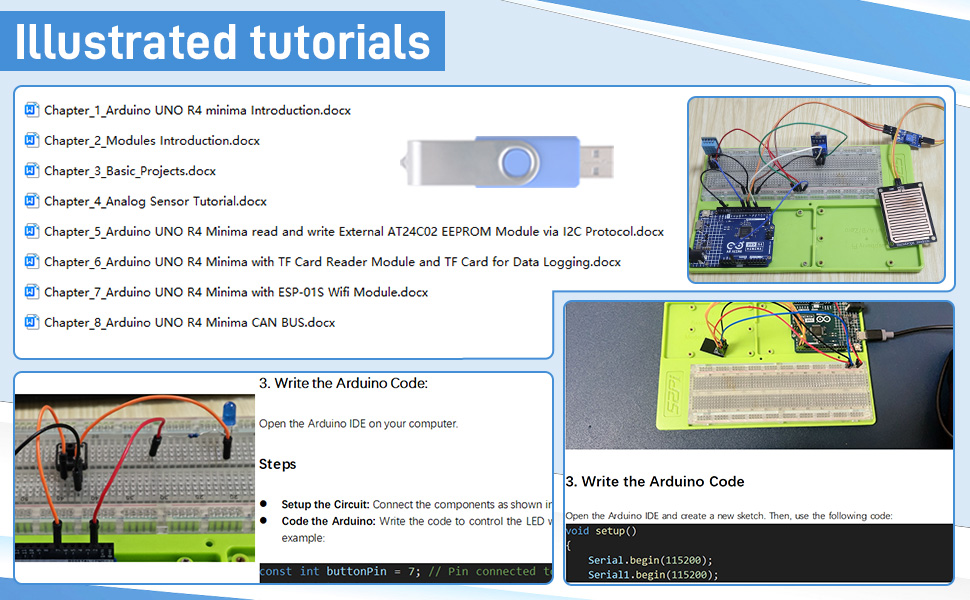Viewport: 970px width, 600px height.
Task: Open Chapter_7 ESP-01S Wifi Module document
Action: 250,292
